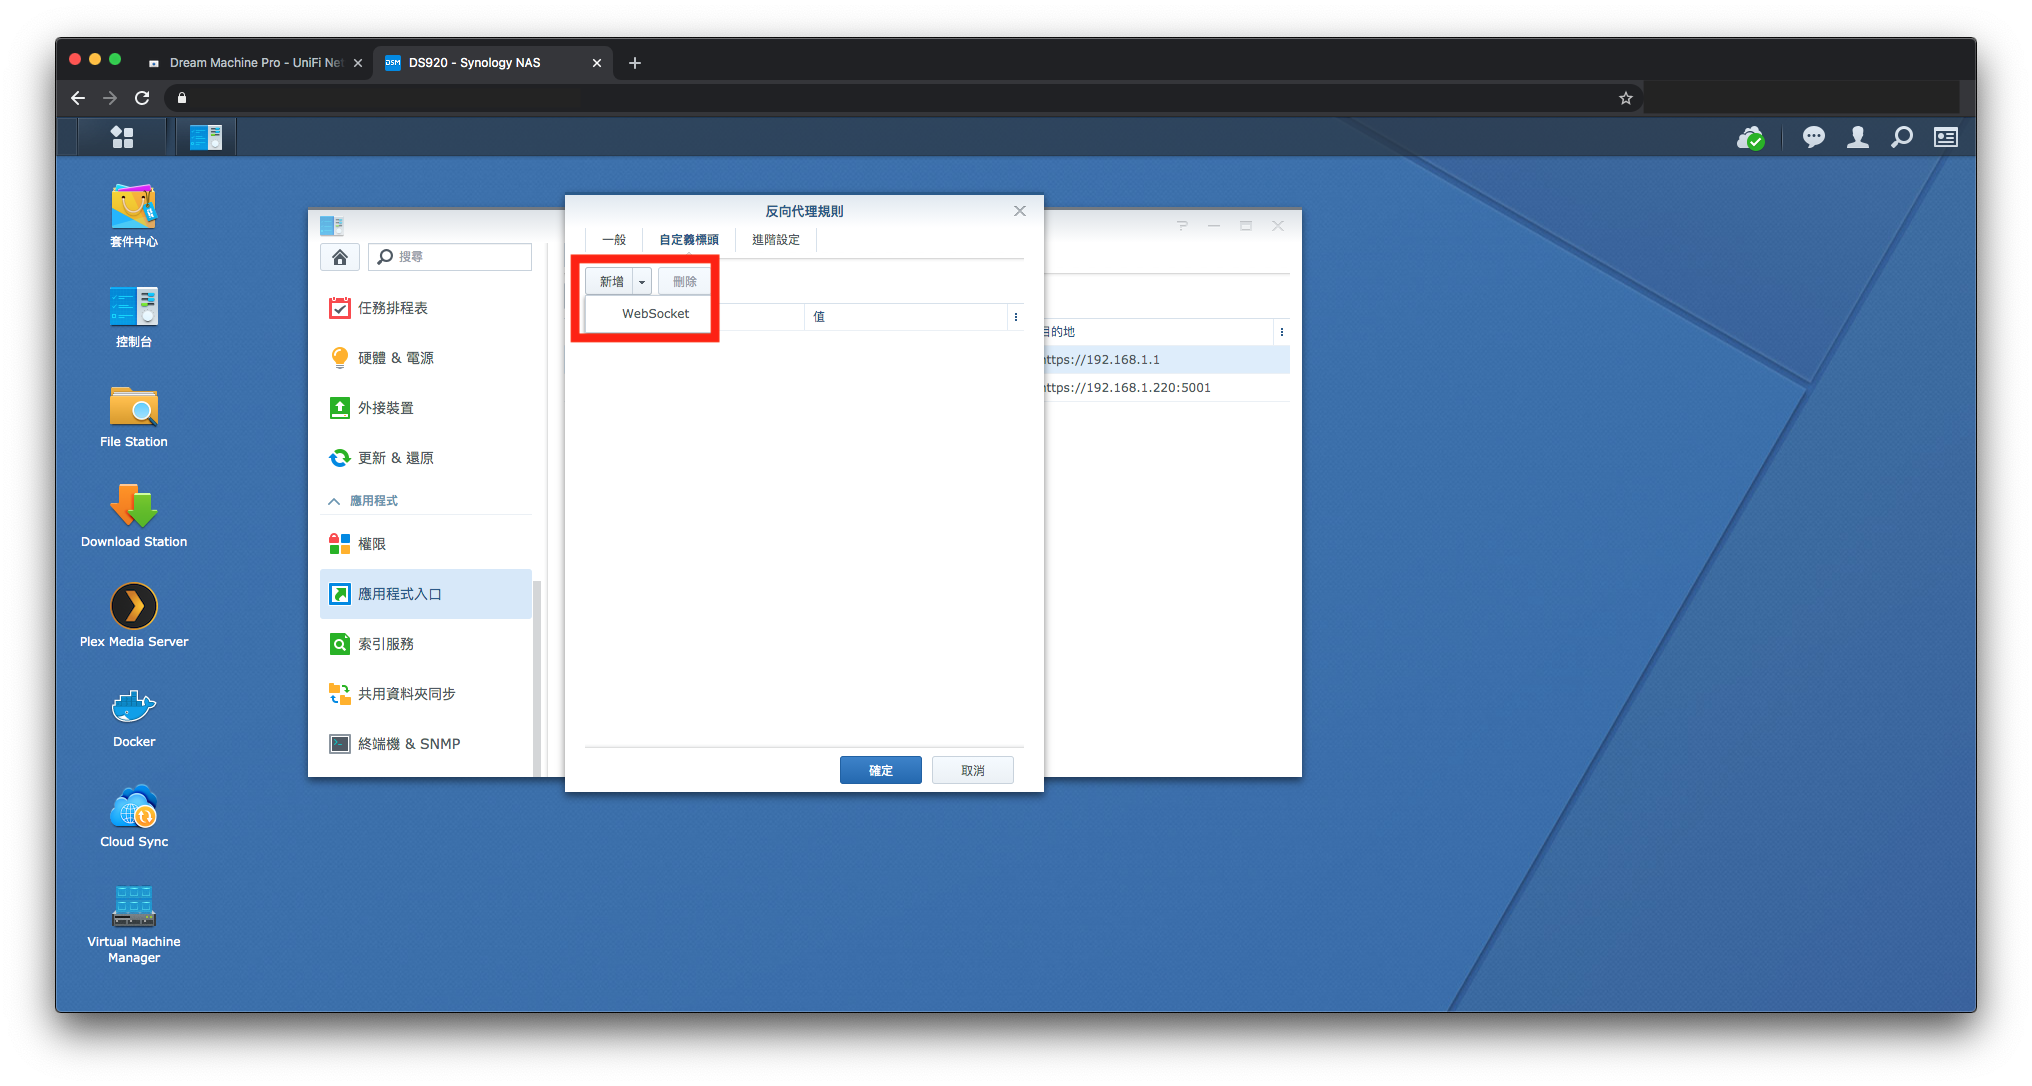The image size is (2032, 1086).
Task: Open the Package Center desktop icon
Action: pos(133,215)
